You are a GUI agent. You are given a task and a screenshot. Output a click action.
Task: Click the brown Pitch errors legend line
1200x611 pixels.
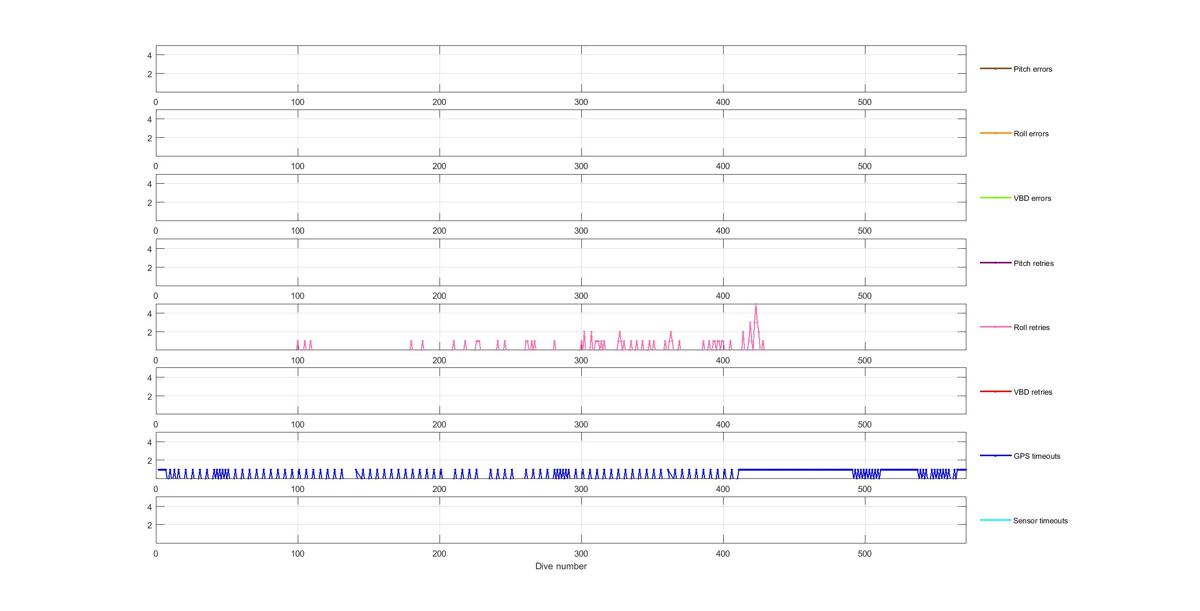tap(995, 69)
